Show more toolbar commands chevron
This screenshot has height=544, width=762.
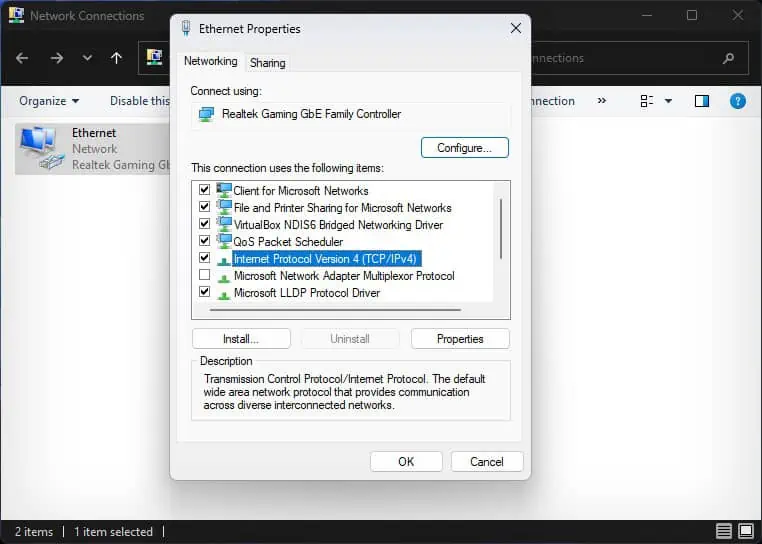tap(602, 101)
